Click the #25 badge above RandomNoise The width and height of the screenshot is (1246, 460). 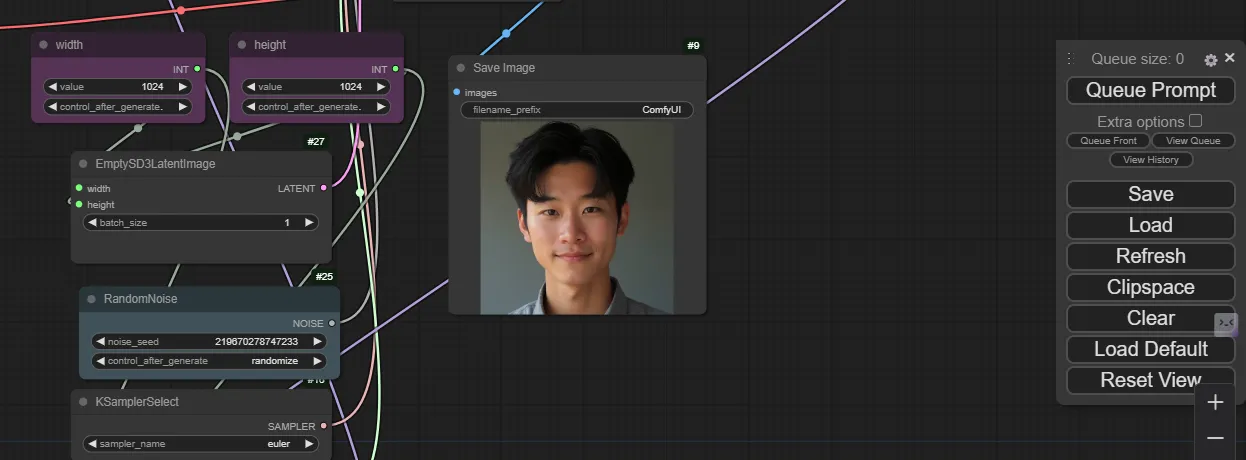click(324, 276)
